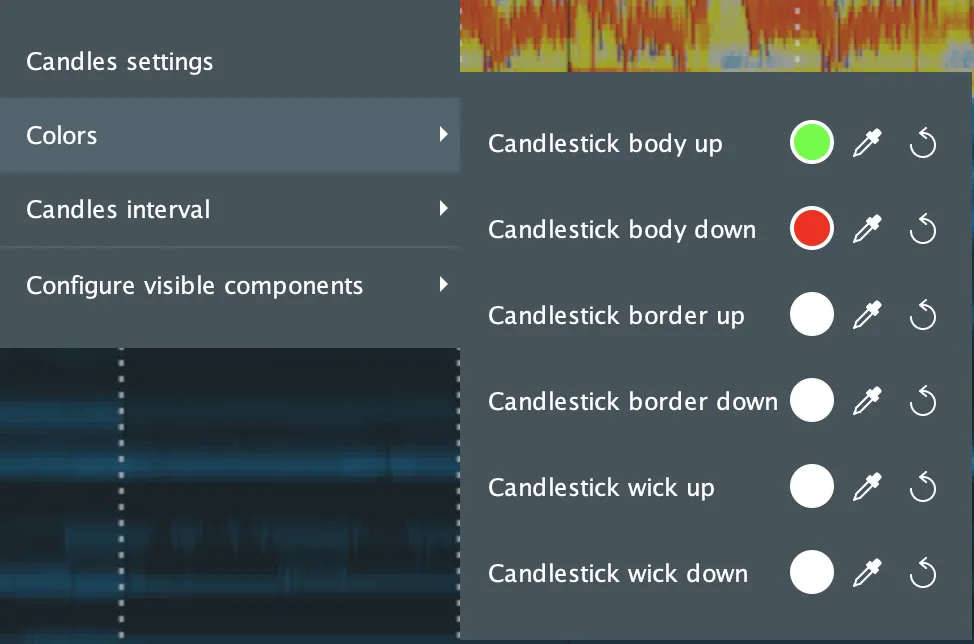Reset the Candlestick border up color

pyautogui.click(x=922, y=316)
